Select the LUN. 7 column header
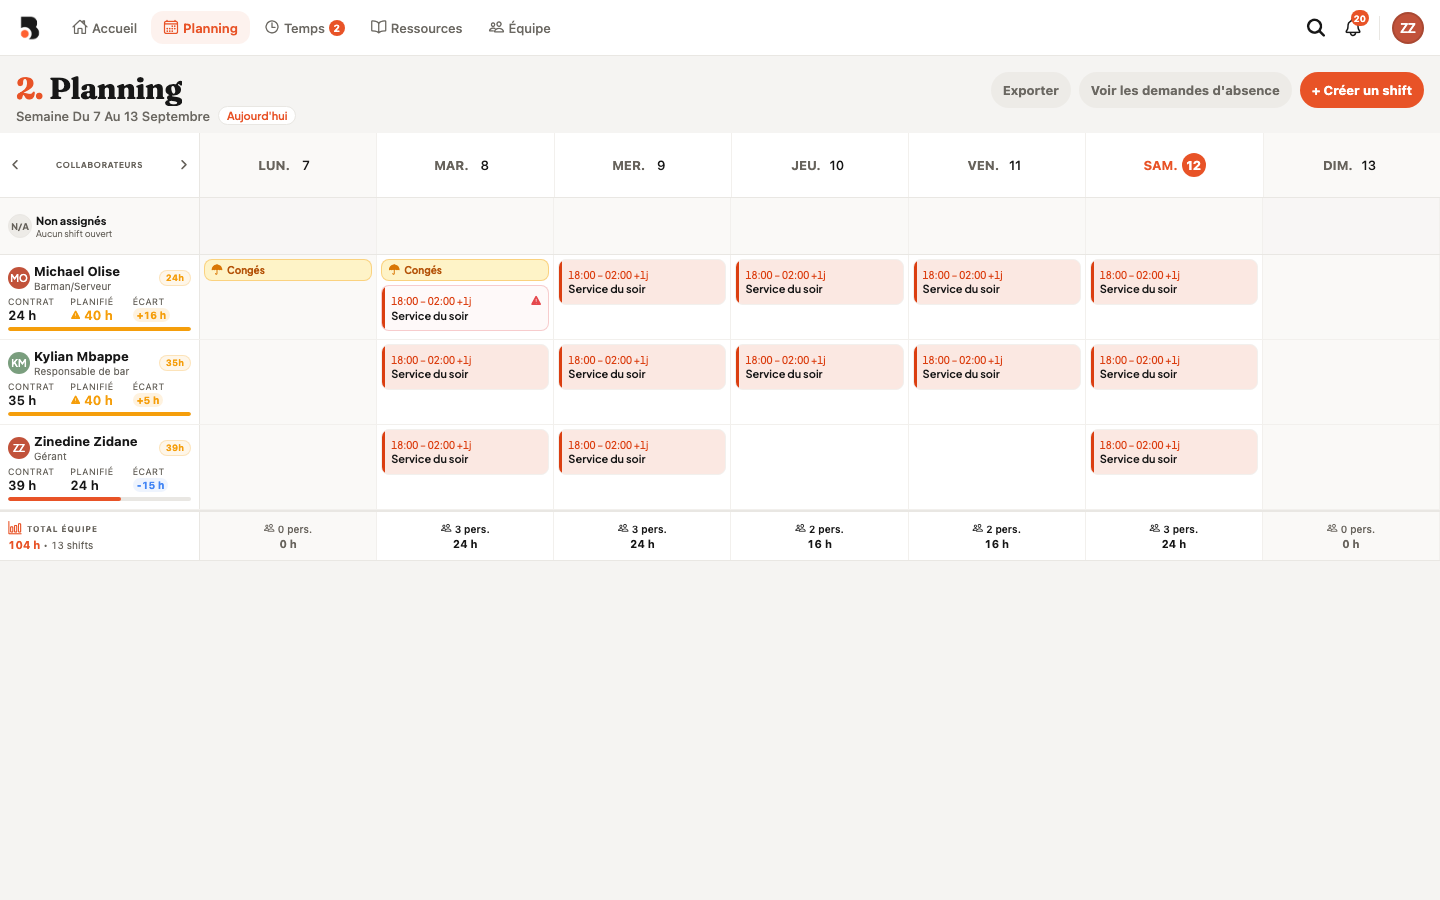1440x900 pixels. pyautogui.click(x=288, y=165)
